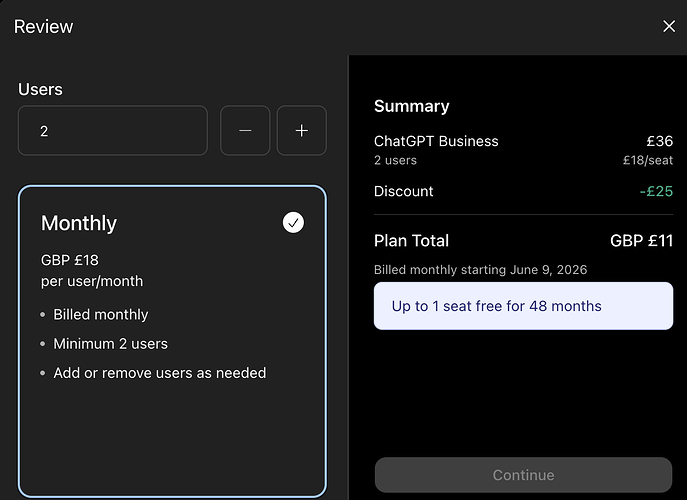
Task: Click the Continue button
Action: coord(523,475)
